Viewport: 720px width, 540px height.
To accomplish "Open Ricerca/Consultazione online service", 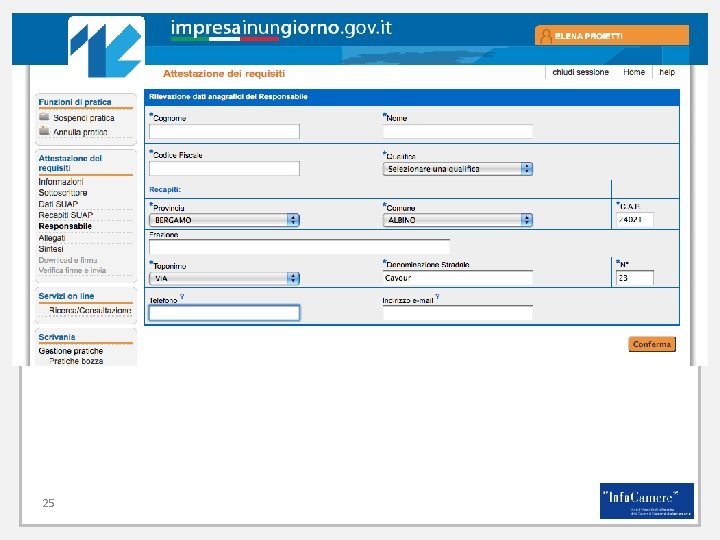I will (x=90, y=310).
